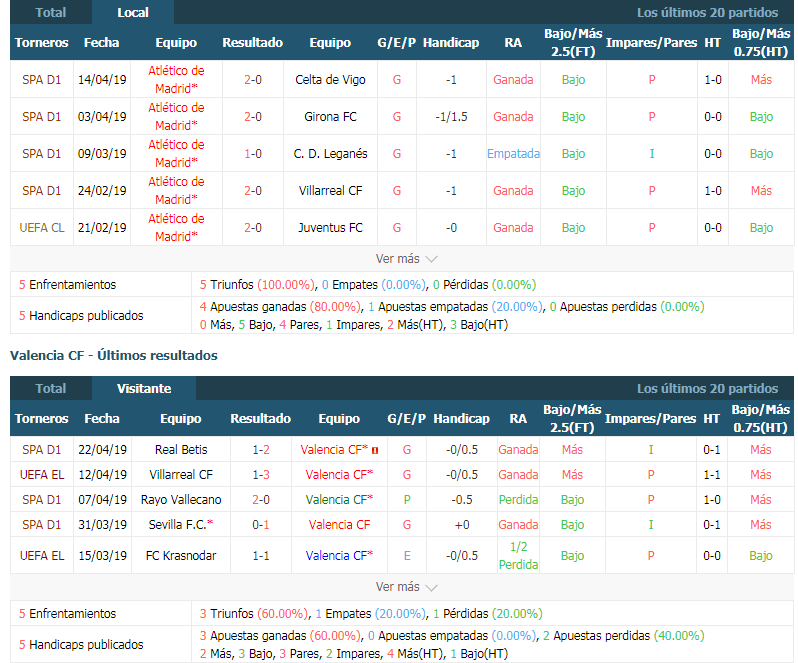
Task: Click Atlético de Madrid in 14/04/19 row
Action: pos(176,79)
